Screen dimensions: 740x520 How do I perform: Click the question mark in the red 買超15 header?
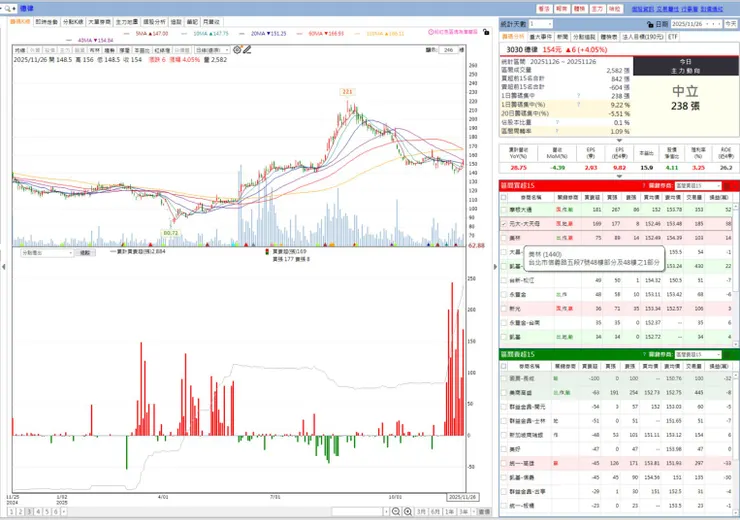point(644,185)
